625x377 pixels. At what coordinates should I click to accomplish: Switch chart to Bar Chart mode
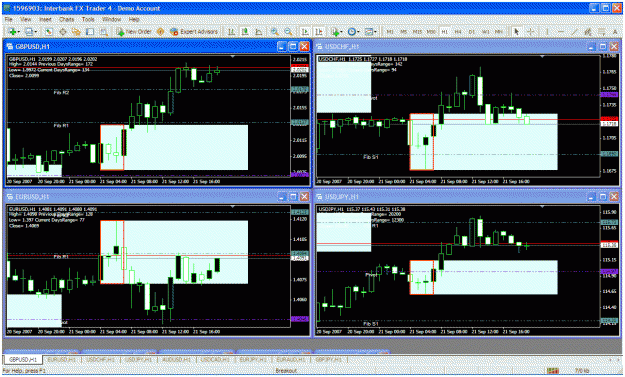pos(231,31)
